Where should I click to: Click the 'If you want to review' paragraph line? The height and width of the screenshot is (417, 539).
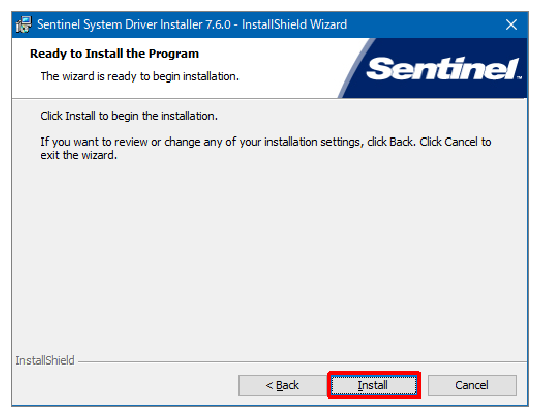(x=266, y=142)
